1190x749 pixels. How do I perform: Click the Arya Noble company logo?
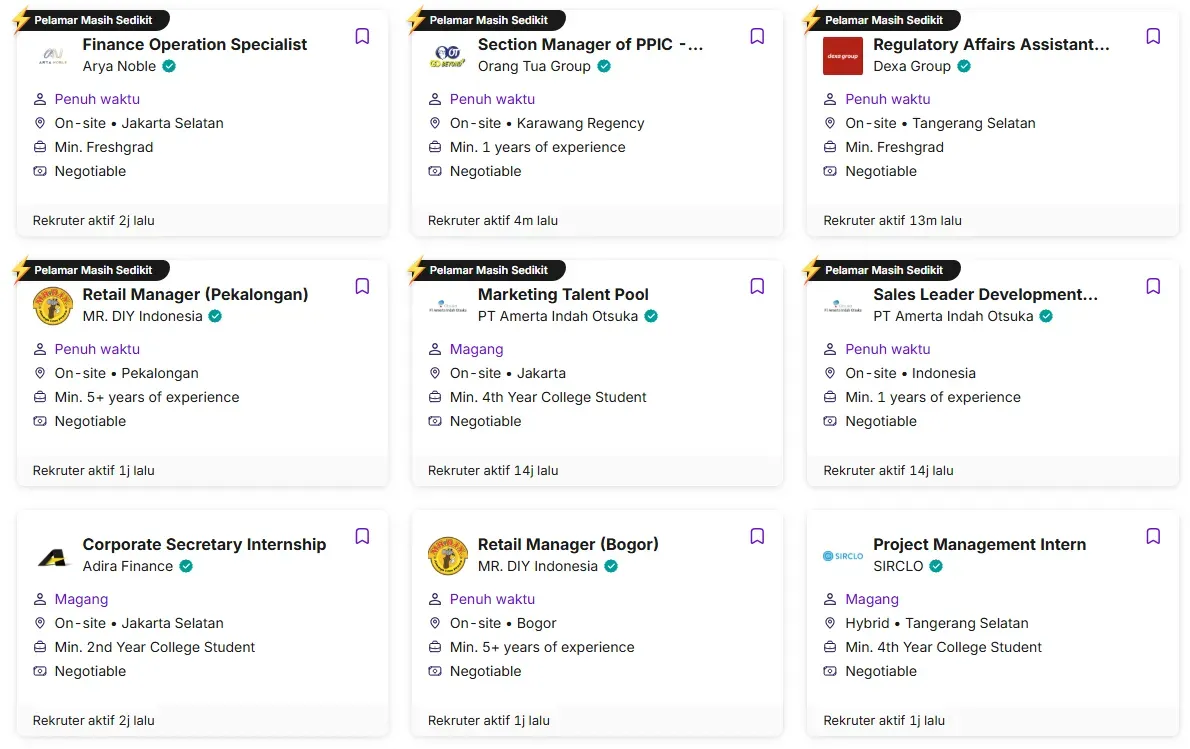tap(52, 56)
